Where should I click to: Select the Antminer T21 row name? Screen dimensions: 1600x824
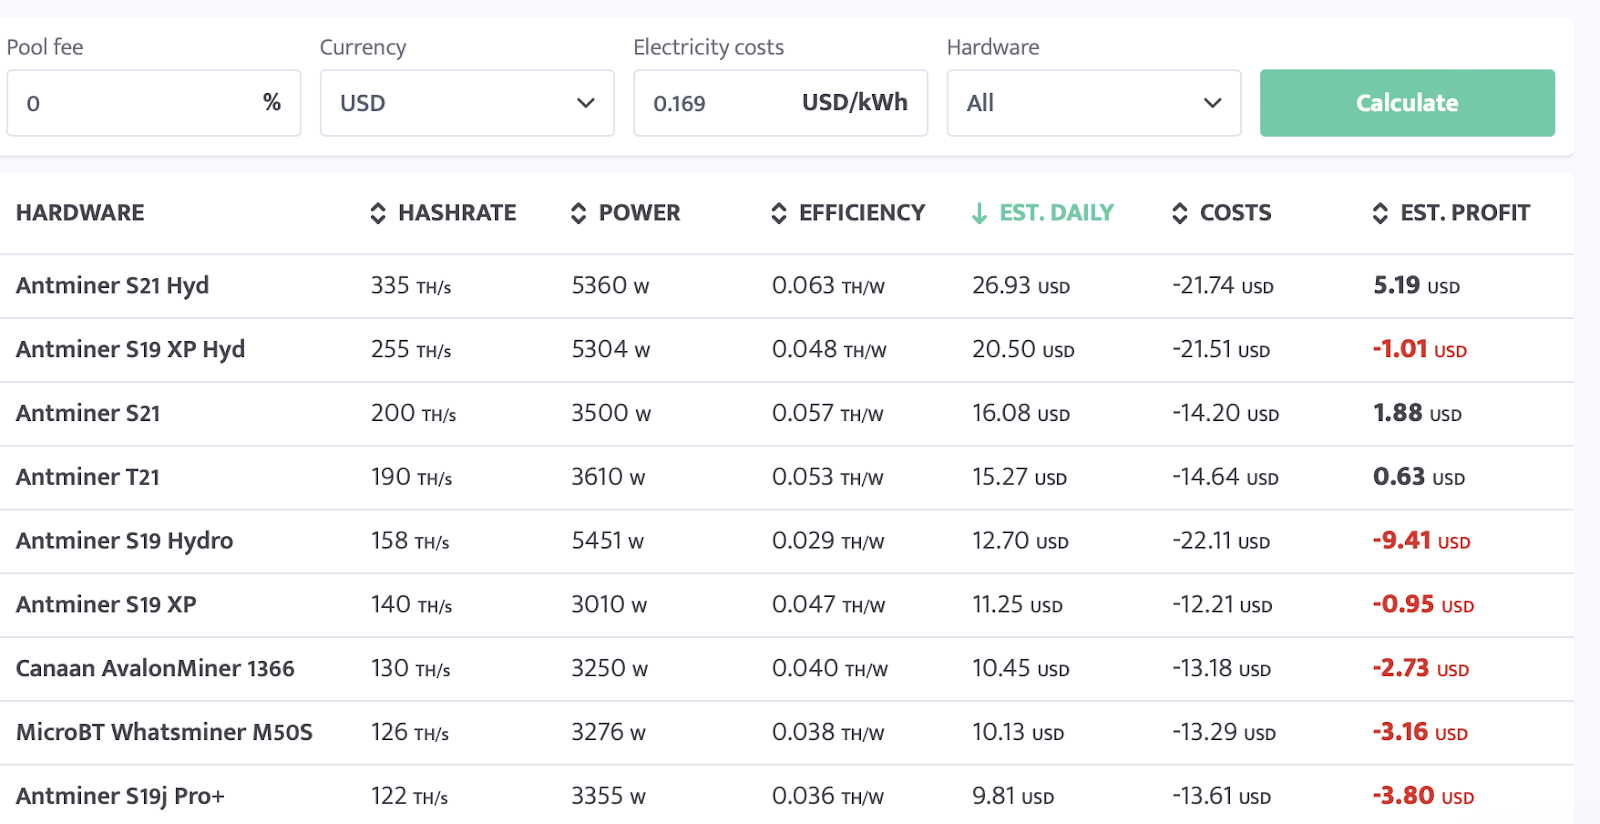click(88, 477)
